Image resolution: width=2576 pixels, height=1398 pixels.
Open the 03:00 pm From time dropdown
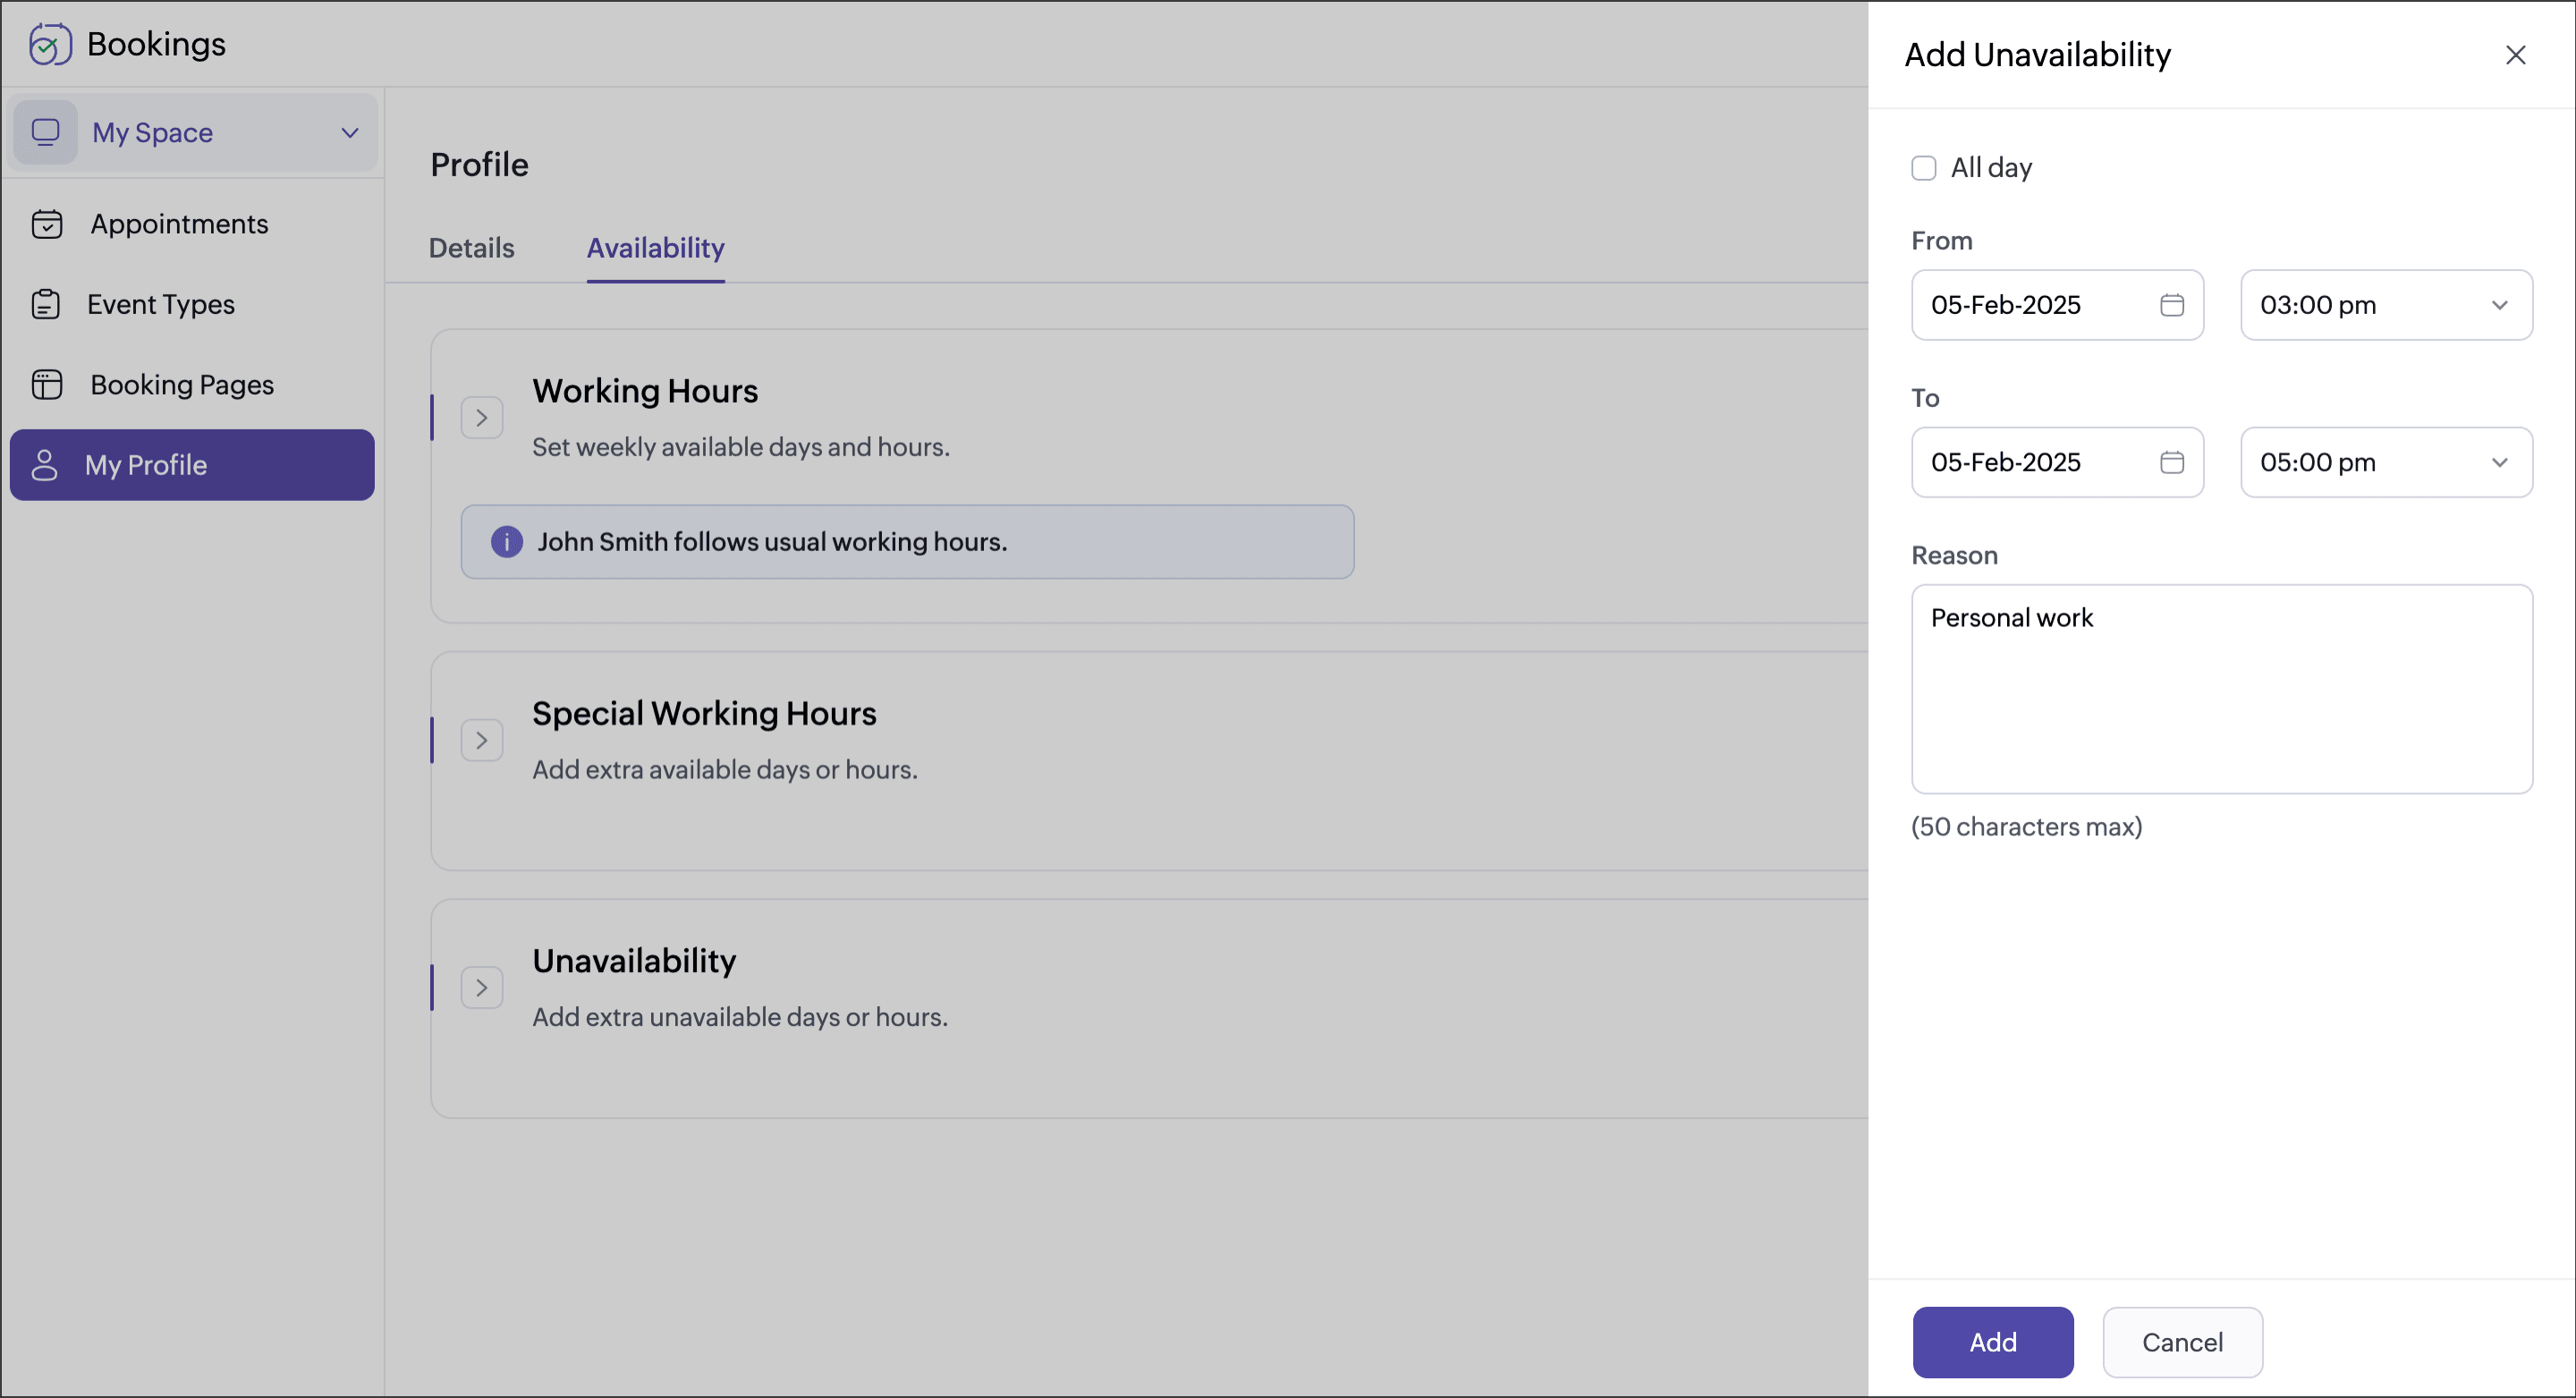pyautogui.click(x=2387, y=305)
